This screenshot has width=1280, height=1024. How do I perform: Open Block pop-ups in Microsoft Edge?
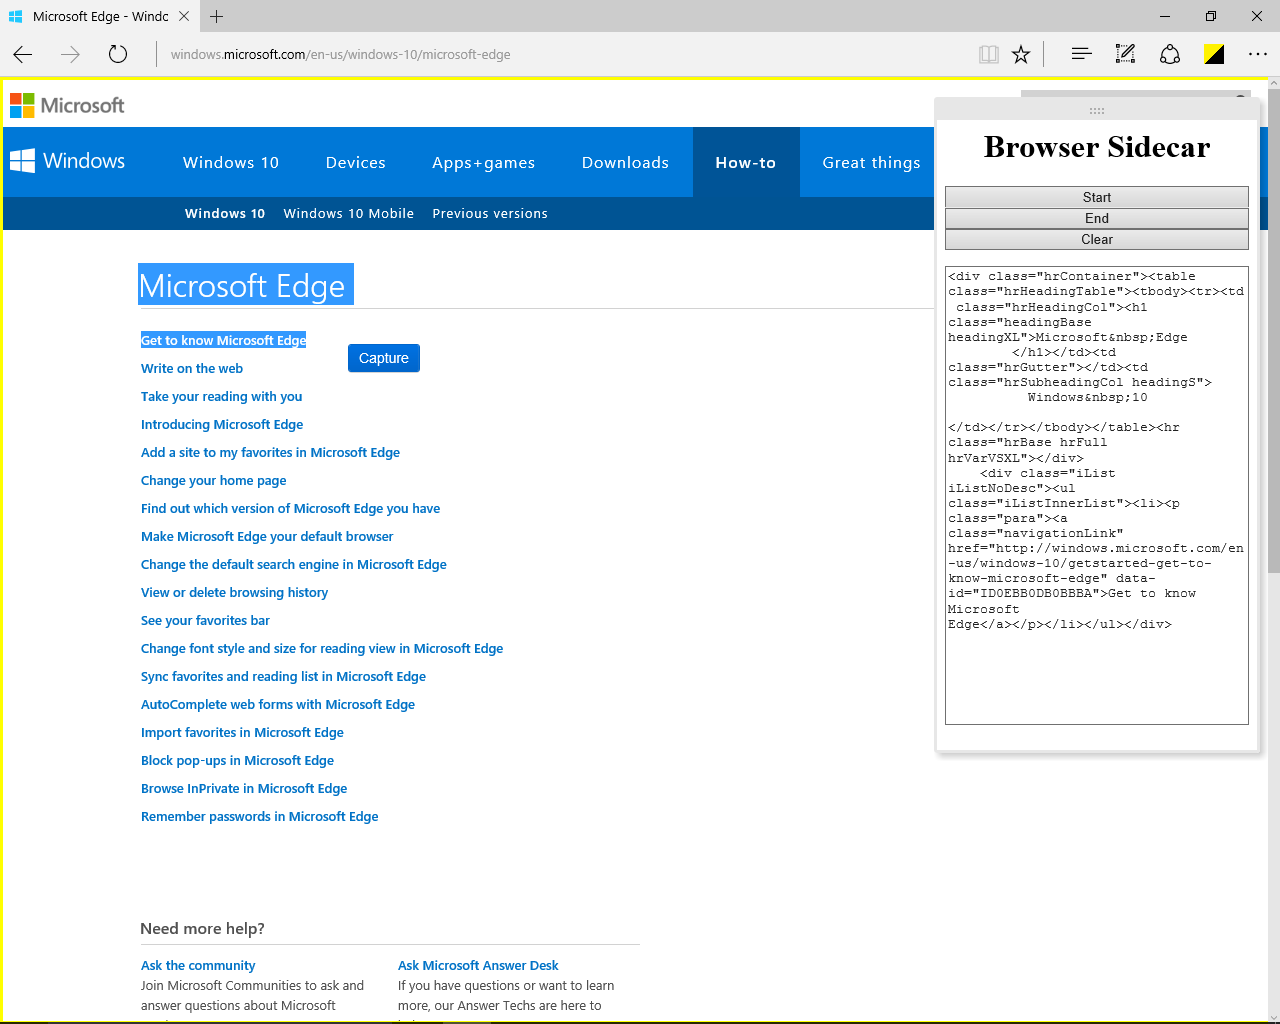point(237,760)
